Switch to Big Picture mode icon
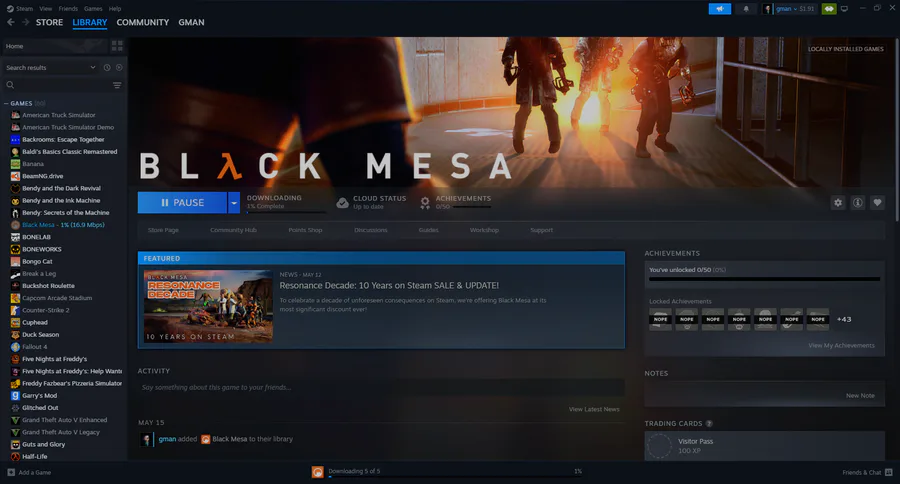 pos(844,9)
